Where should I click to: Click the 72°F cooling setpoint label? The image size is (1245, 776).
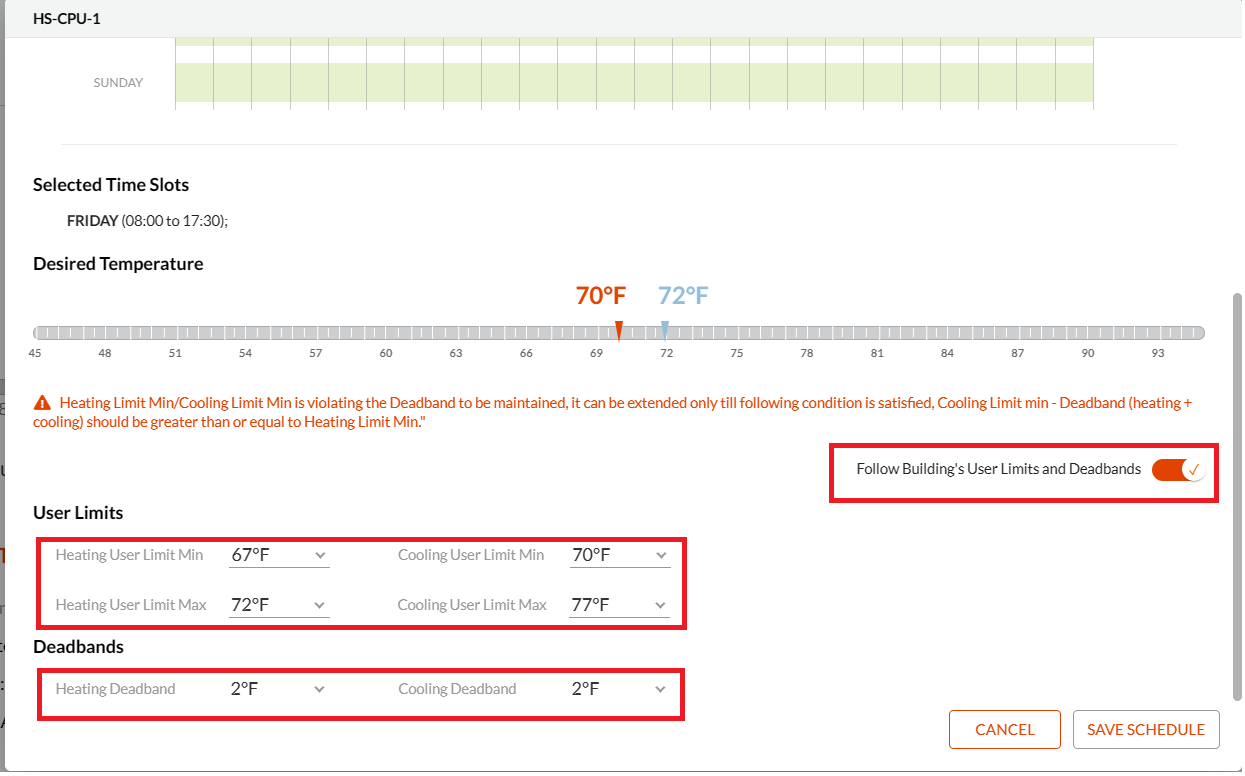point(681,295)
